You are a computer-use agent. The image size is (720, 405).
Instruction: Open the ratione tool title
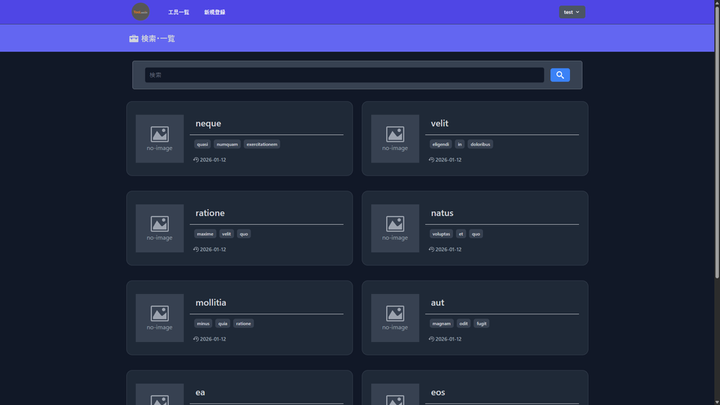pyautogui.click(x=210, y=213)
